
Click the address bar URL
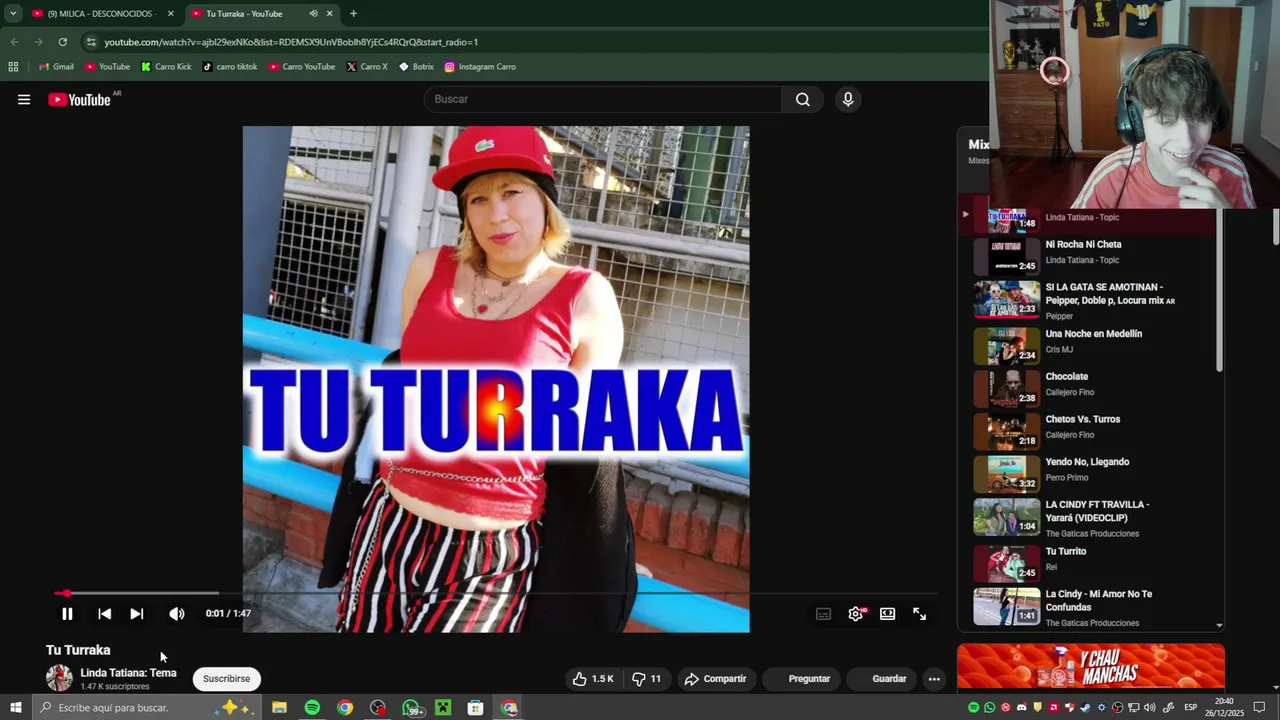click(291, 42)
